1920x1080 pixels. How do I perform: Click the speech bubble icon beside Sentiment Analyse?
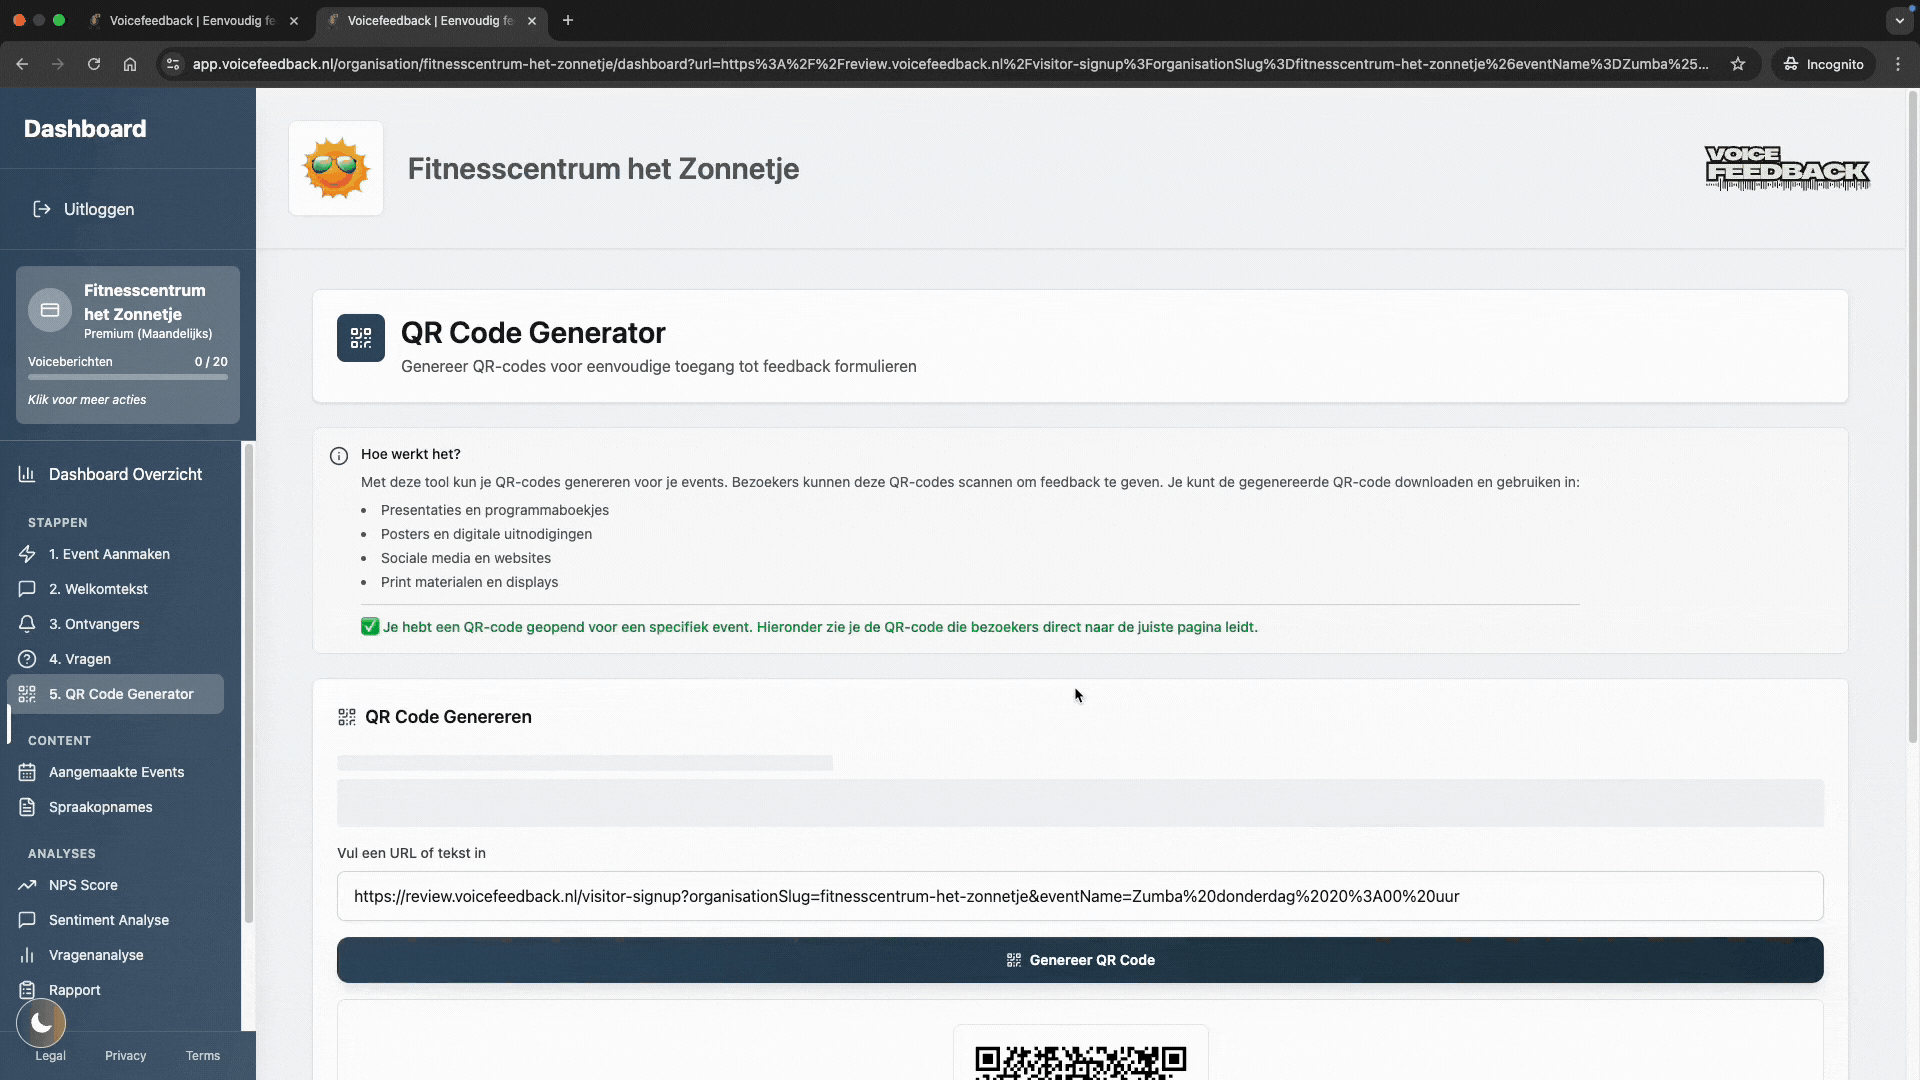point(27,920)
